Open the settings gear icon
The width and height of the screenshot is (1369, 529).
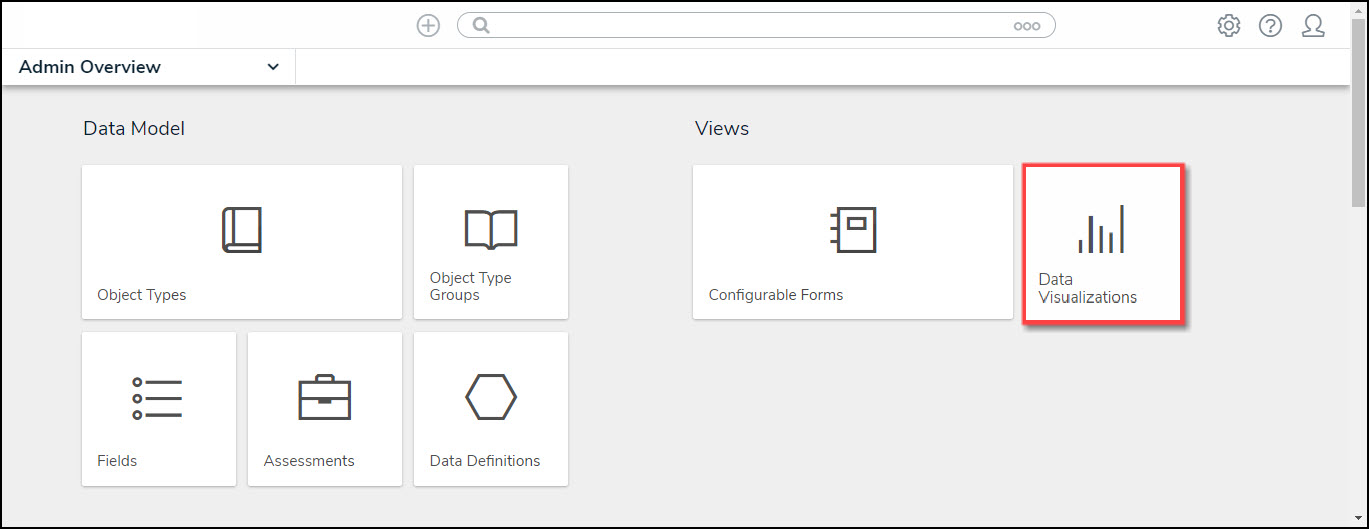pyautogui.click(x=1228, y=26)
